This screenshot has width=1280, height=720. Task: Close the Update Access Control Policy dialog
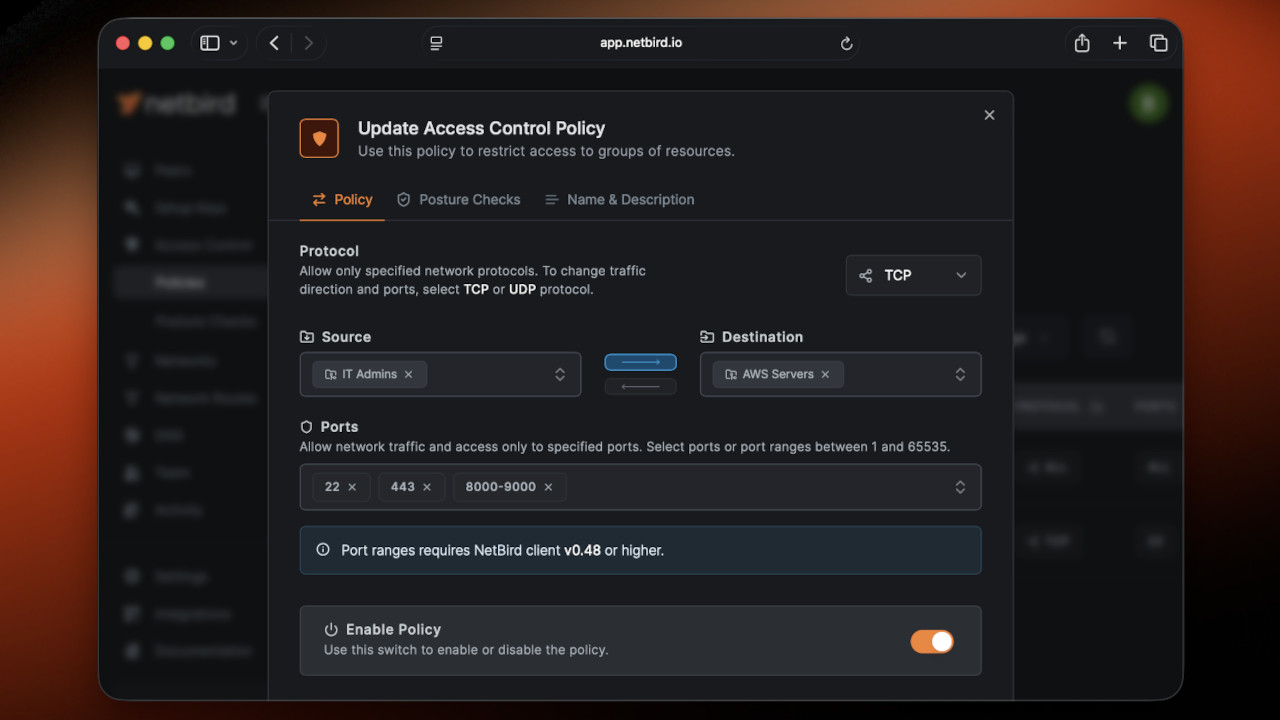989,115
